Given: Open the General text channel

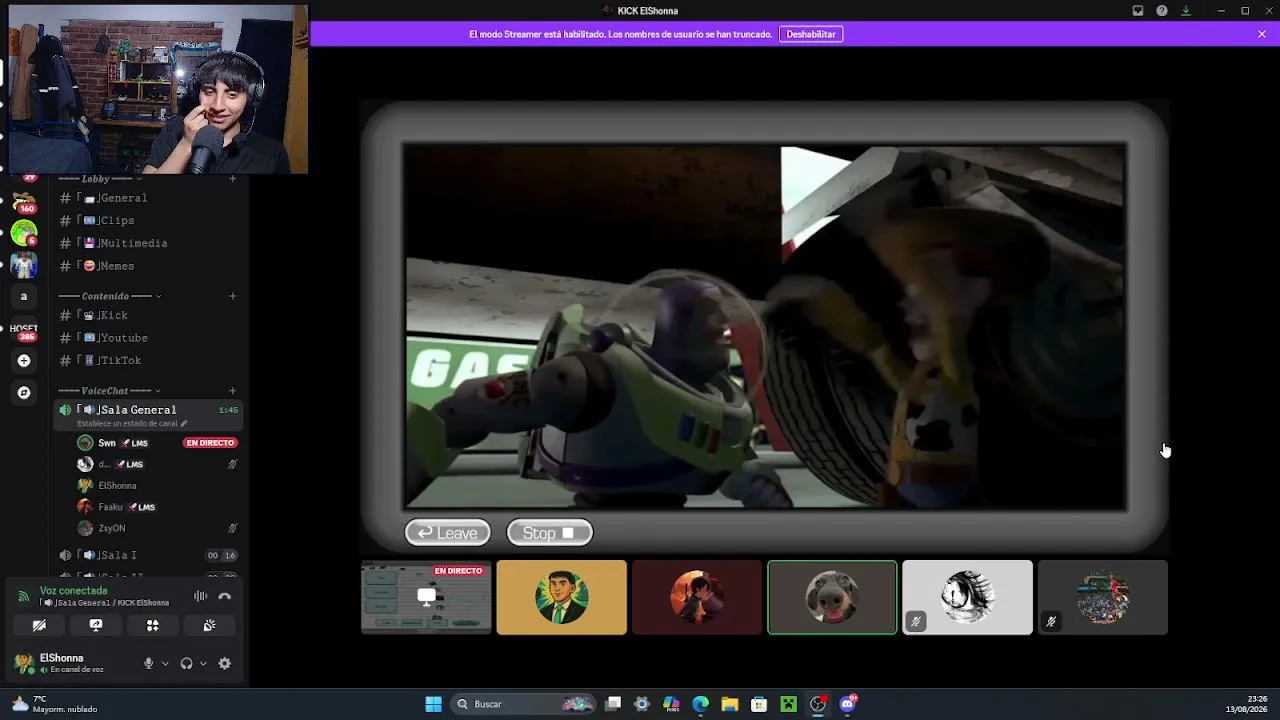Looking at the screenshot, I should [x=150, y=198].
